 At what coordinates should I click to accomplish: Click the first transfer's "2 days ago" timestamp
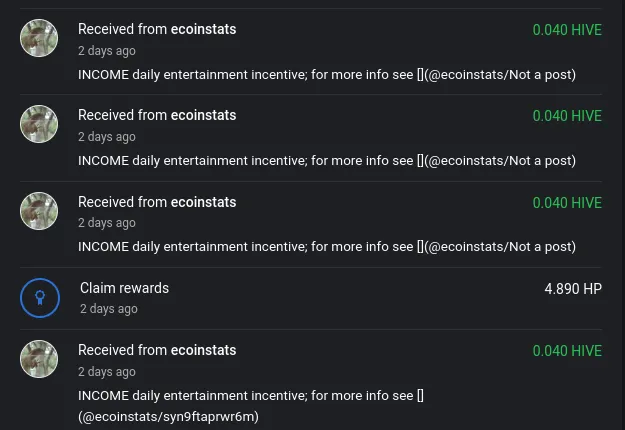(106, 50)
